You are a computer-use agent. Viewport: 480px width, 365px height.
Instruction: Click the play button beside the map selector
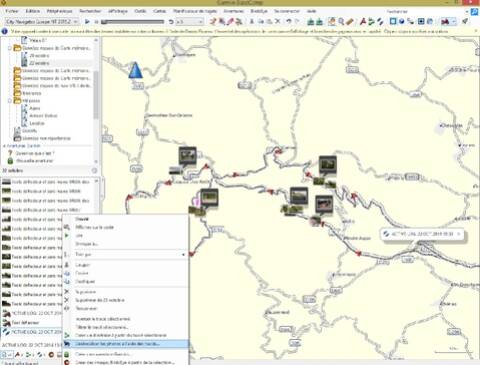(87, 22)
